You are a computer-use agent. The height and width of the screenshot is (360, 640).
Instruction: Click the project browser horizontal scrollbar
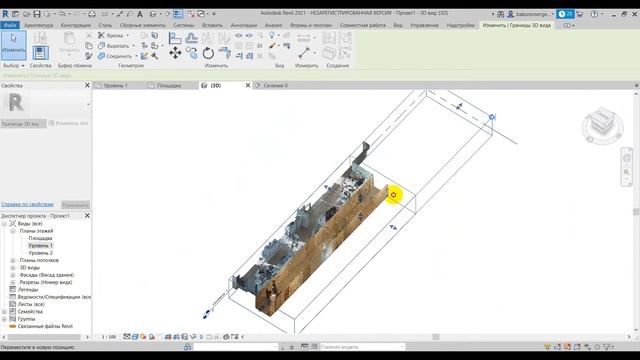pos(44,337)
